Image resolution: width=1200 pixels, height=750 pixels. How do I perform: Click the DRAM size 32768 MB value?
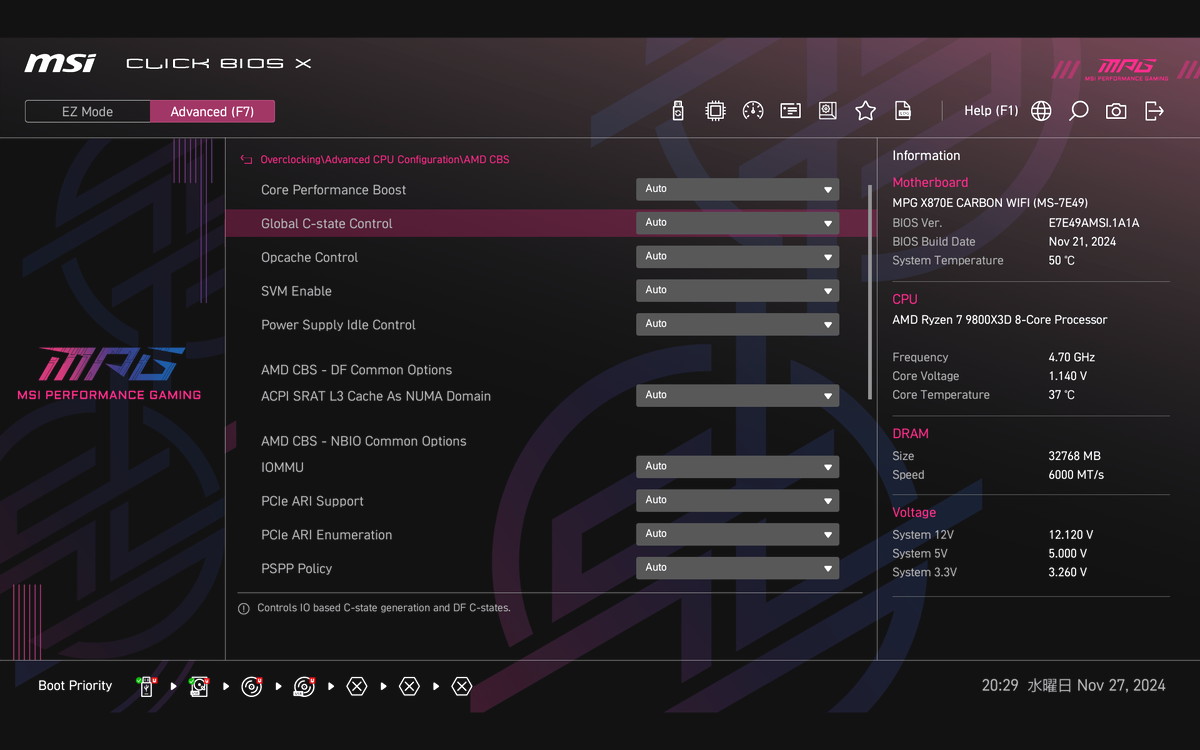1074,456
